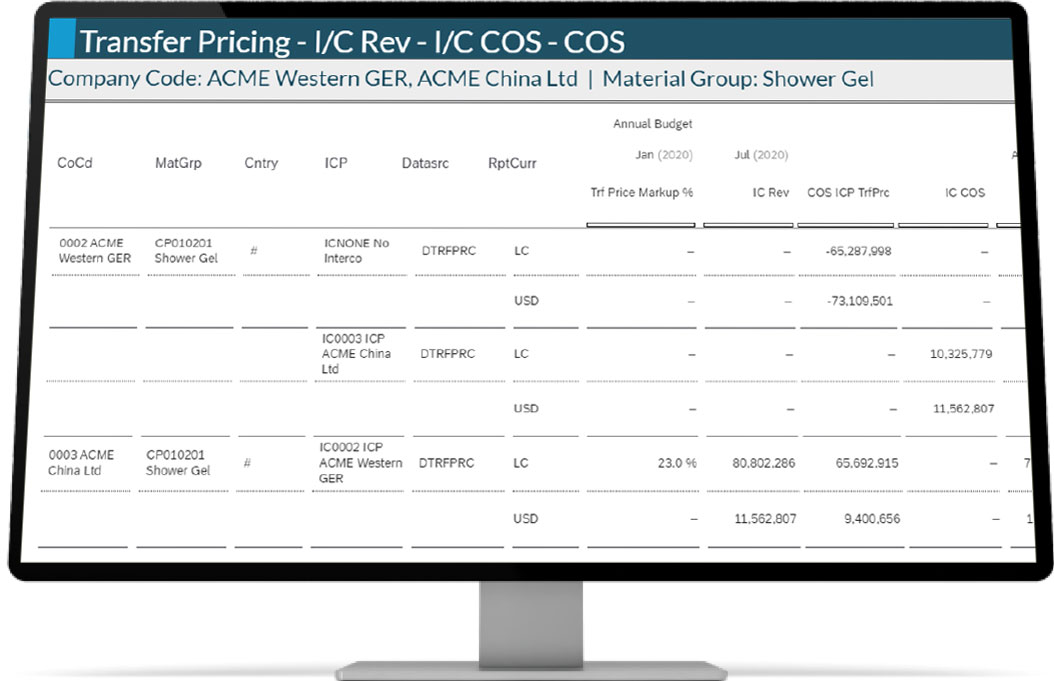Image resolution: width=1054 pixels, height=681 pixels.
Task: Select the MatGrp column header
Action: pos(178,163)
